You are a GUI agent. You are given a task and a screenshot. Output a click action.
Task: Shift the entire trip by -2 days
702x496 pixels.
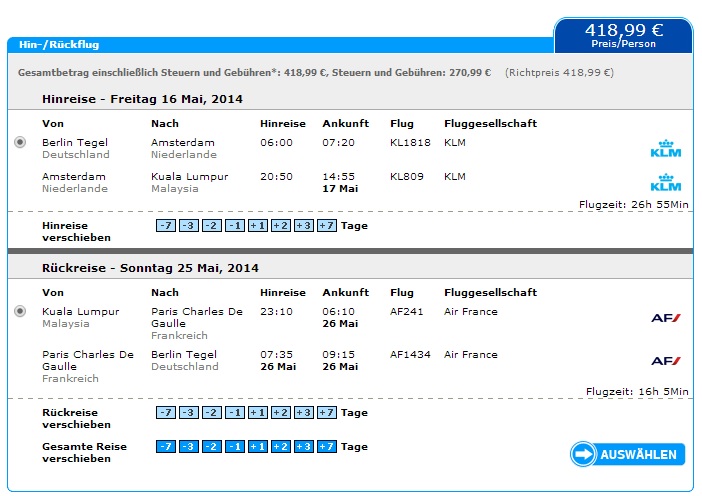tap(212, 446)
